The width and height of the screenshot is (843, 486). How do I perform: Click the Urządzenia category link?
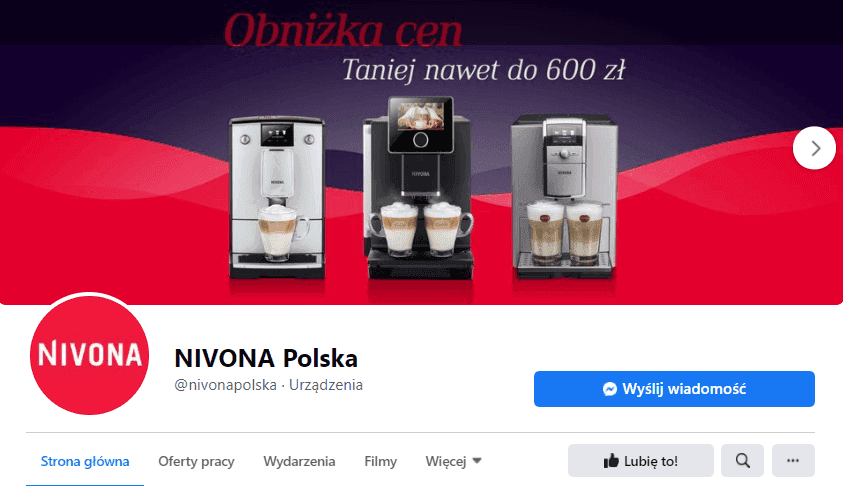(326, 385)
